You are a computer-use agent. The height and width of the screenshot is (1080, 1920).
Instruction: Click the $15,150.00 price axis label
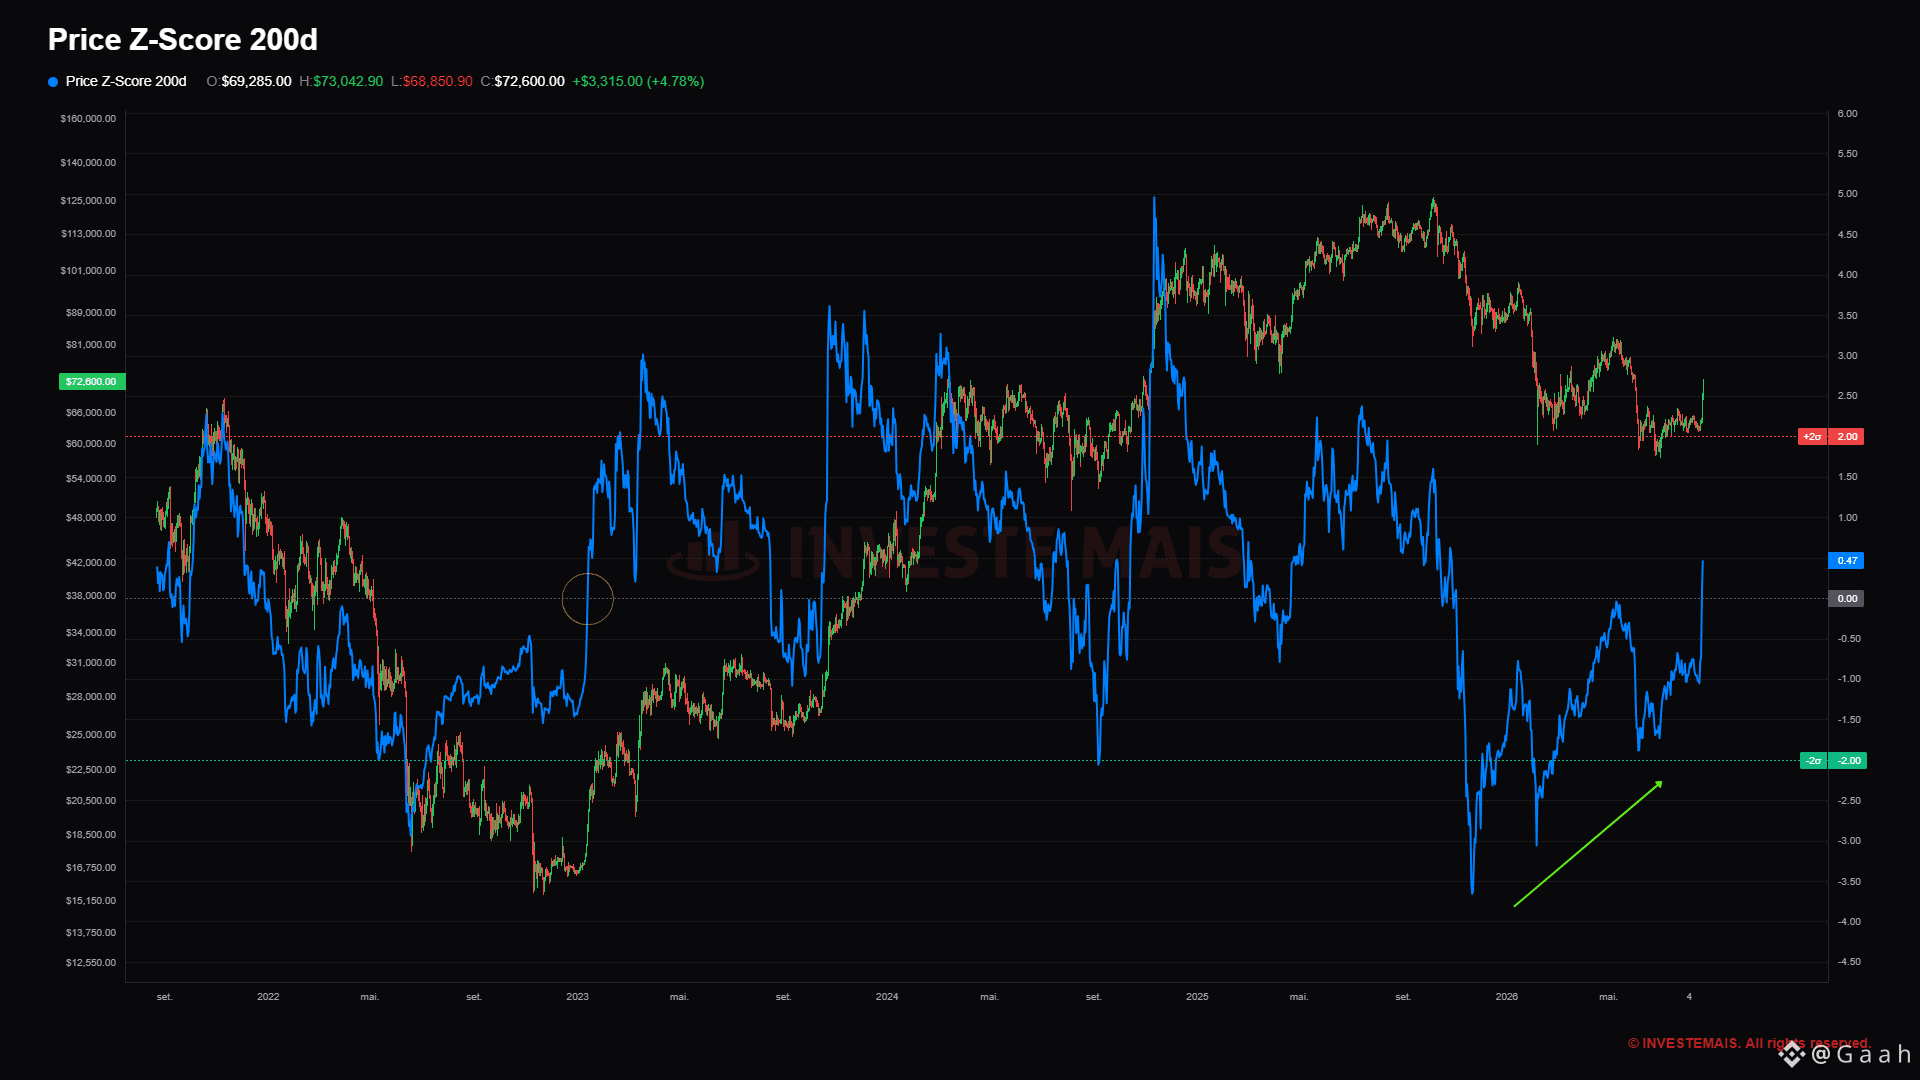[x=91, y=900]
